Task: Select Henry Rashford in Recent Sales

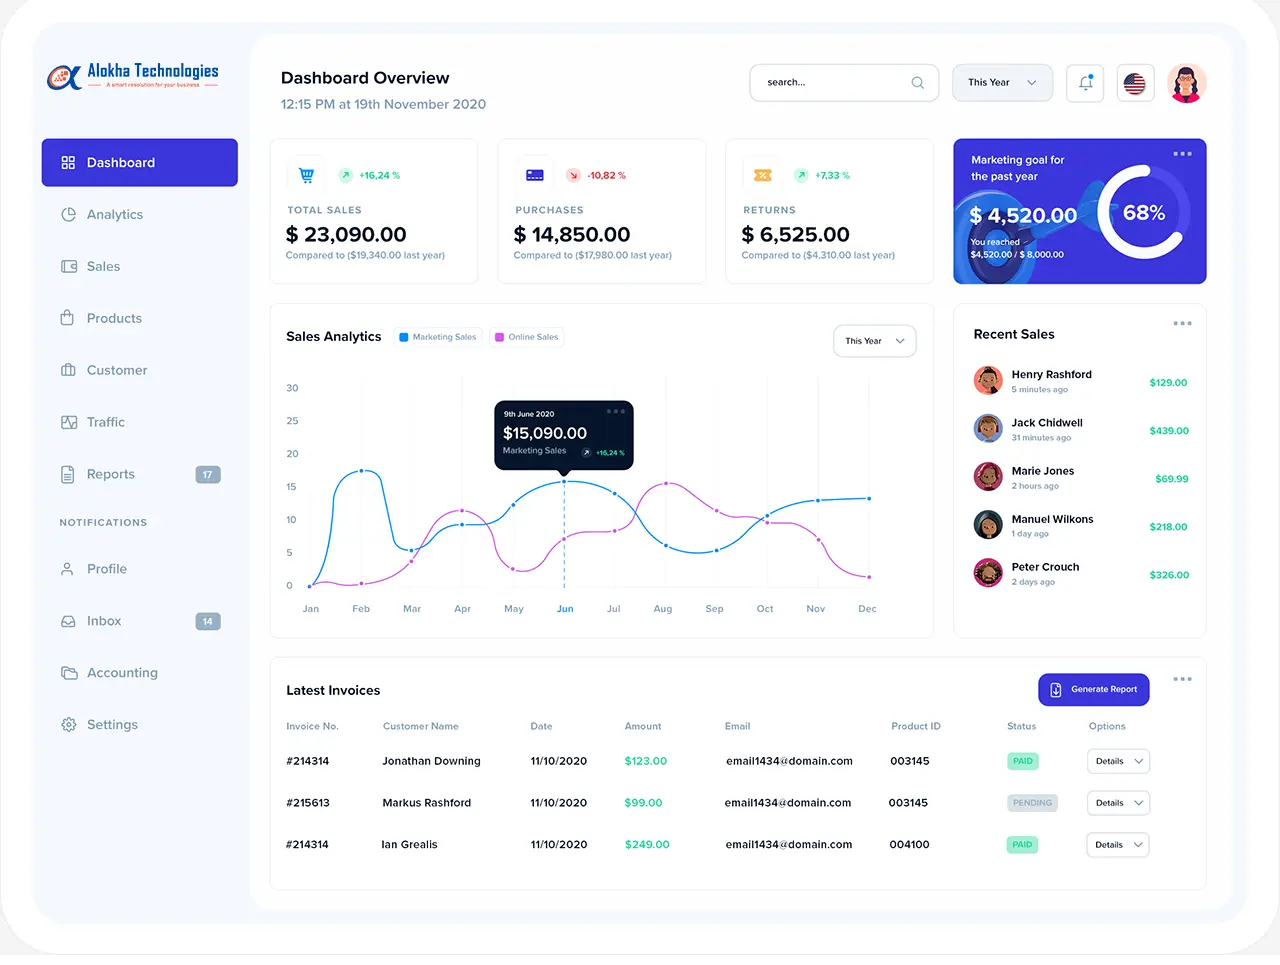Action: click(1051, 375)
